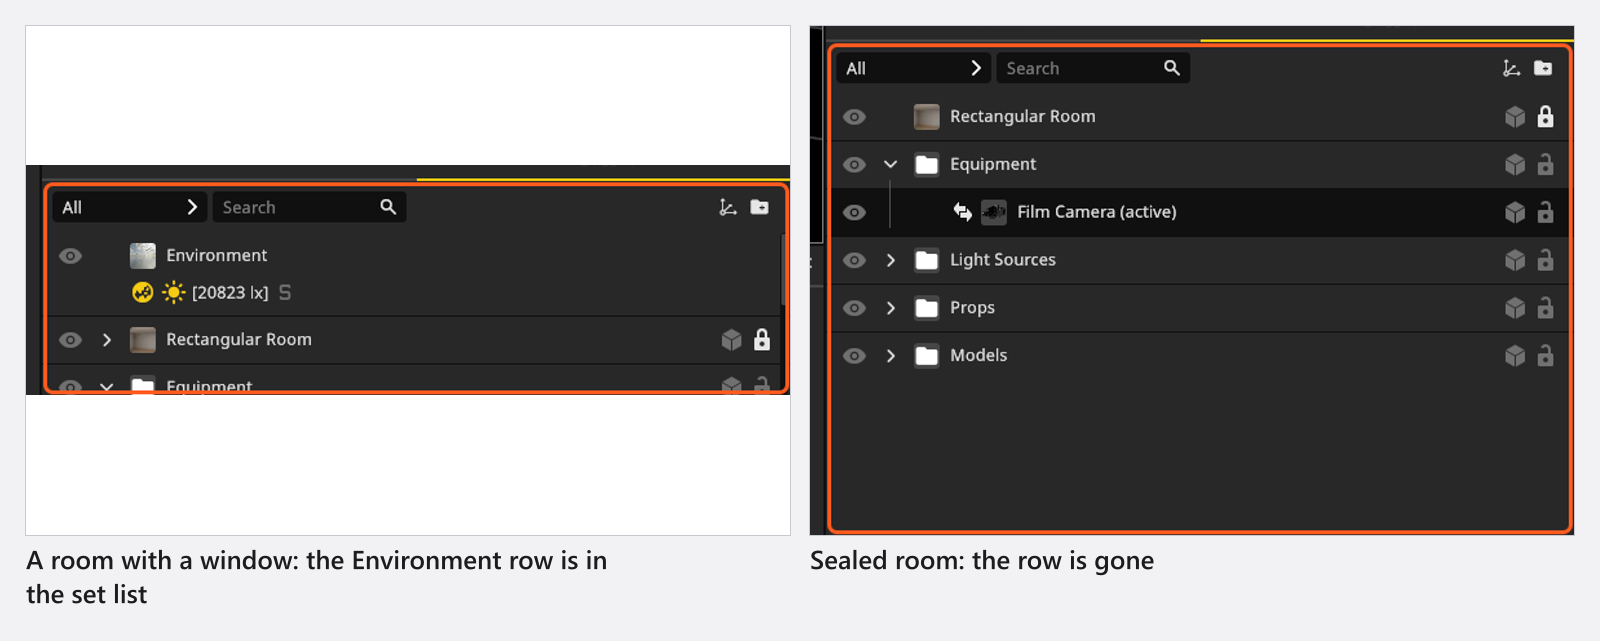Screen dimensions: 1600x641
Task: Select the Models folder row
Action: click(x=1200, y=356)
